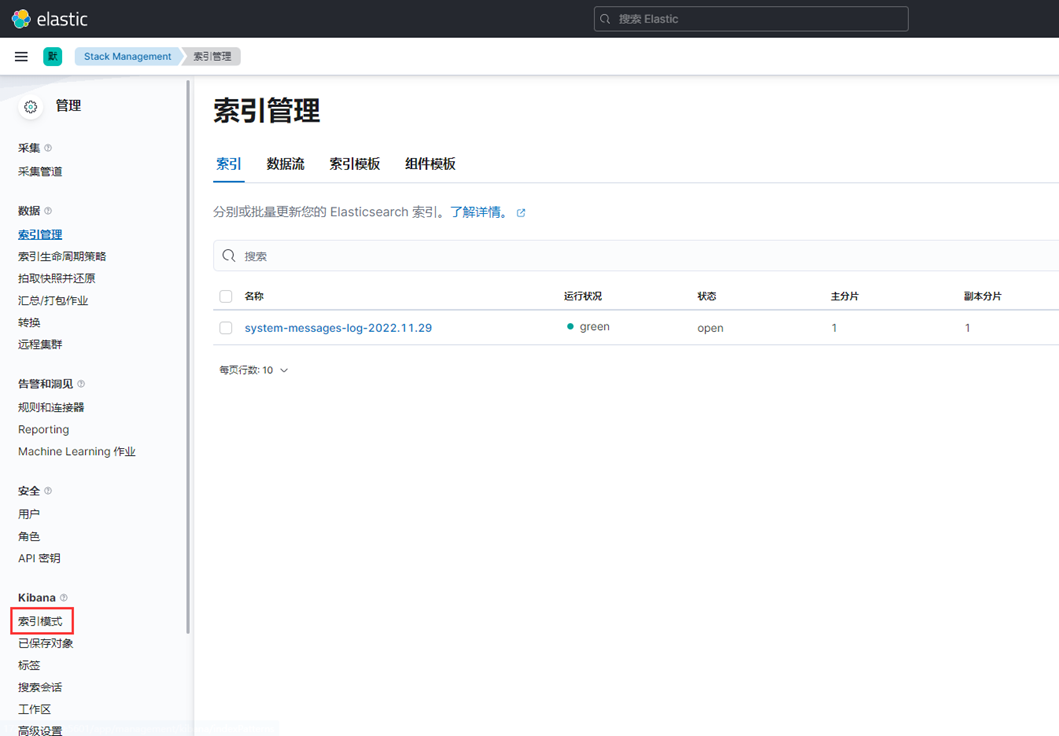Image resolution: width=1059 pixels, height=736 pixels.
Task: Click help icon next to 采集 heading
Action: pos(48,148)
